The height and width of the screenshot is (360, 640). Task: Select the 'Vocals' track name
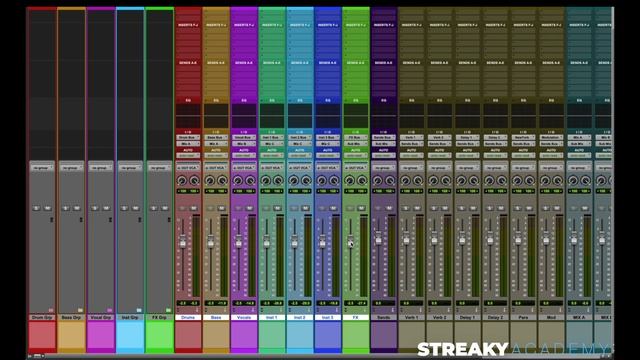click(x=244, y=317)
